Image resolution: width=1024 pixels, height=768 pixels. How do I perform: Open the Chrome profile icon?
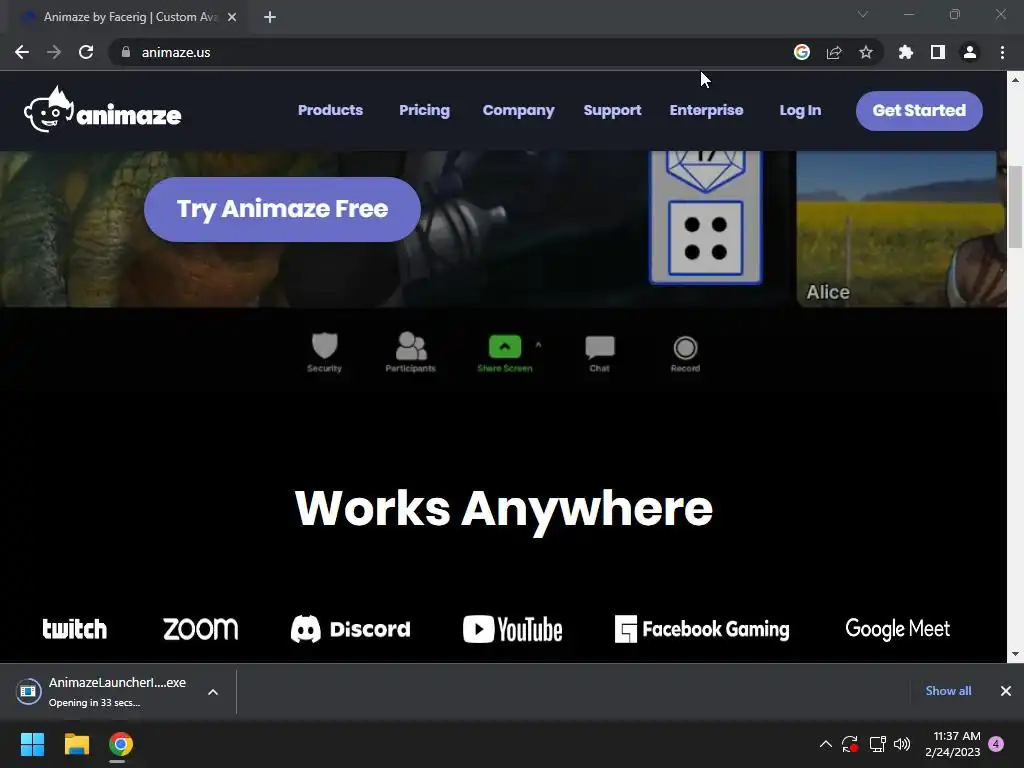click(970, 52)
